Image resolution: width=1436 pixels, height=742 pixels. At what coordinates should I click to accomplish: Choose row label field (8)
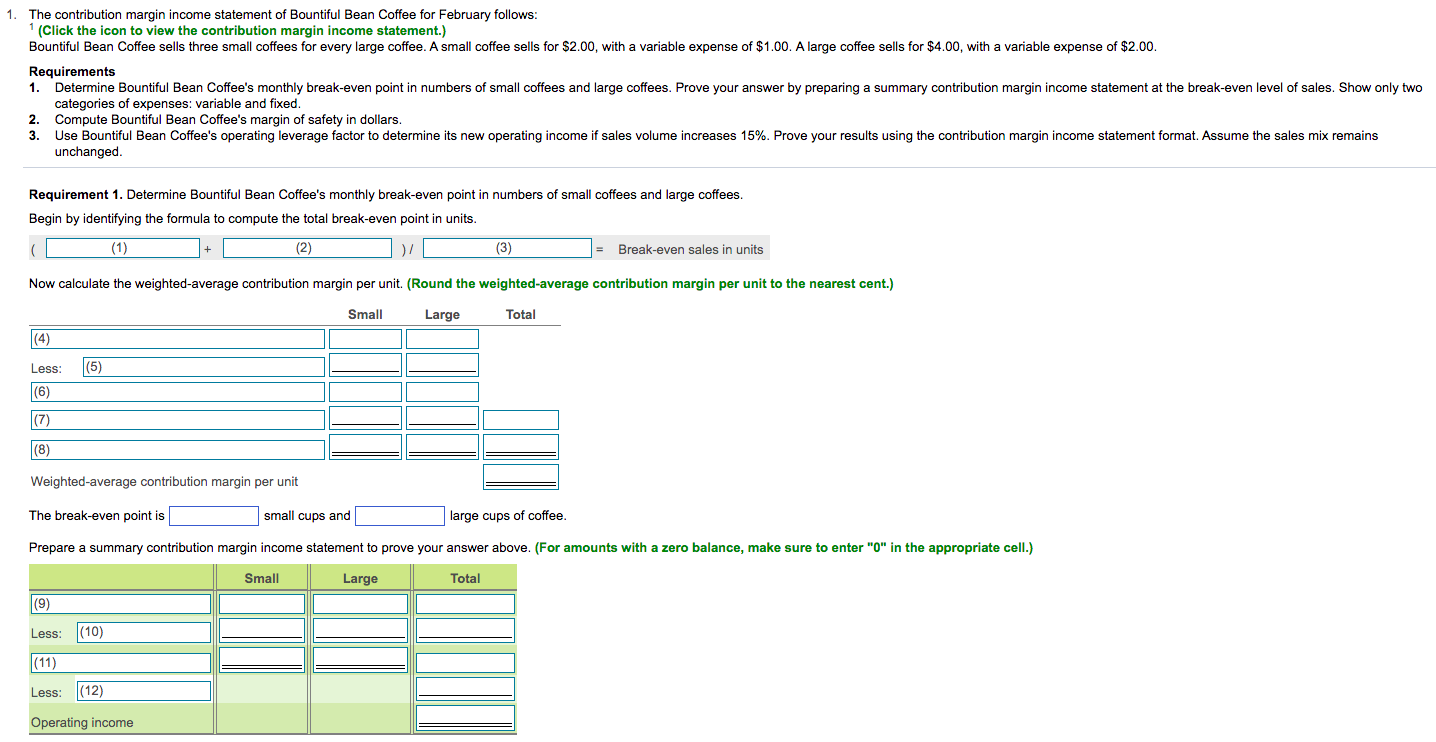click(177, 450)
